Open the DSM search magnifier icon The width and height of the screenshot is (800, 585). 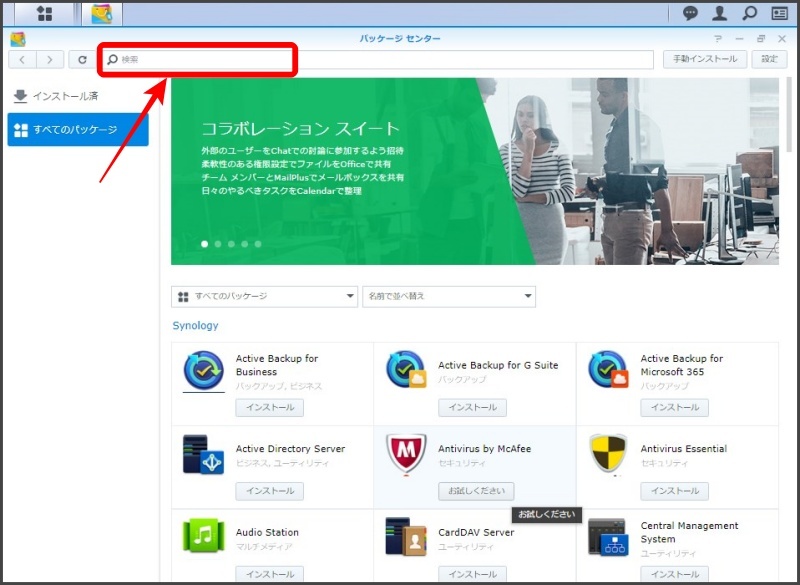click(749, 13)
